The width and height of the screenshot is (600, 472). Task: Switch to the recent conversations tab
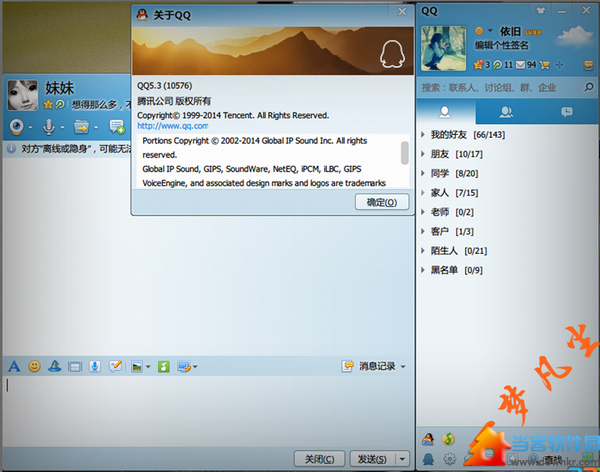tap(567, 112)
